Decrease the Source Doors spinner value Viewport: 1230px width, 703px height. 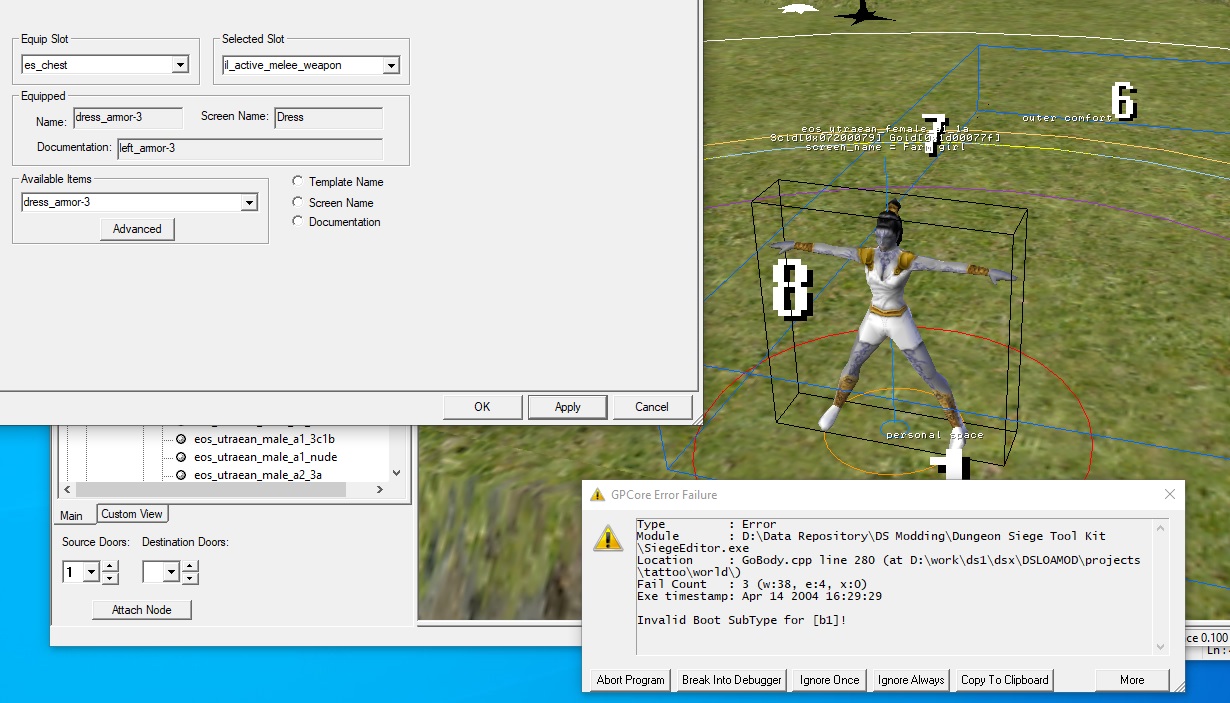[x=110, y=579]
